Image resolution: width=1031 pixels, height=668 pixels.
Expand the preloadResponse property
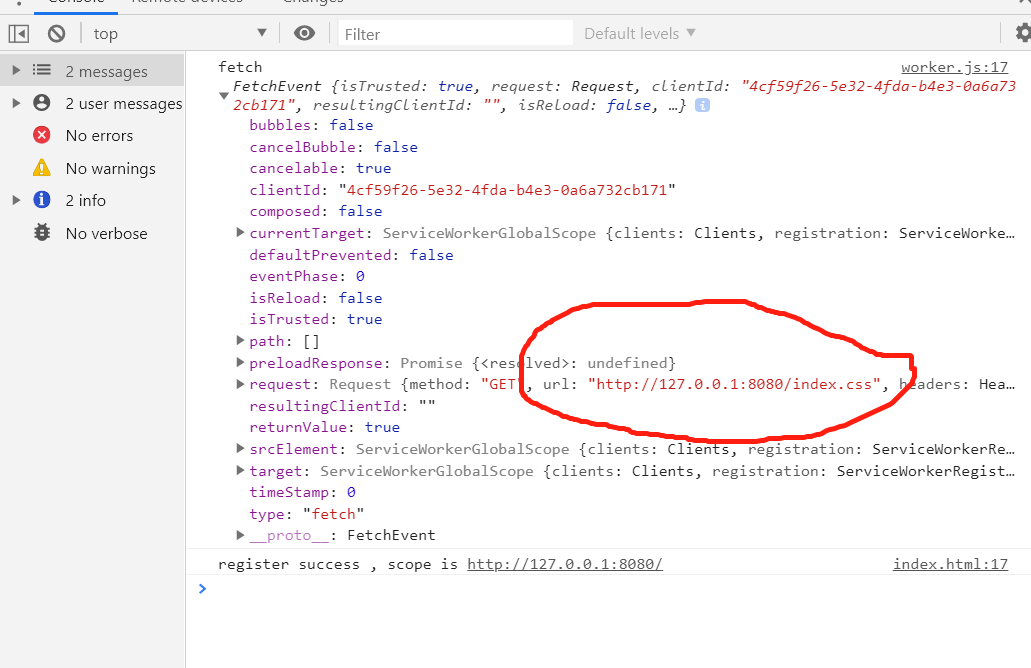pyautogui.click(x=240, y=362)
